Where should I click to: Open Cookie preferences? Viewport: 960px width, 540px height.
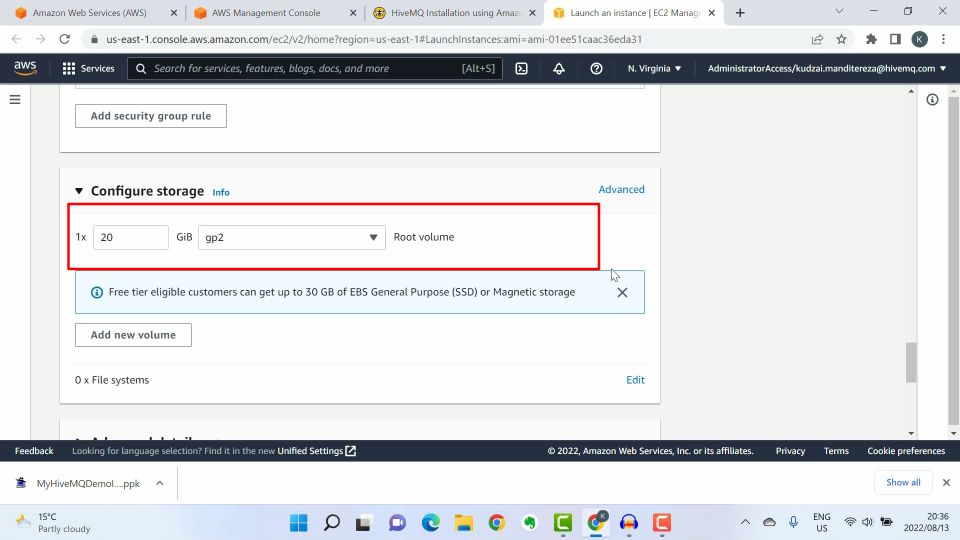click(906, 451)
